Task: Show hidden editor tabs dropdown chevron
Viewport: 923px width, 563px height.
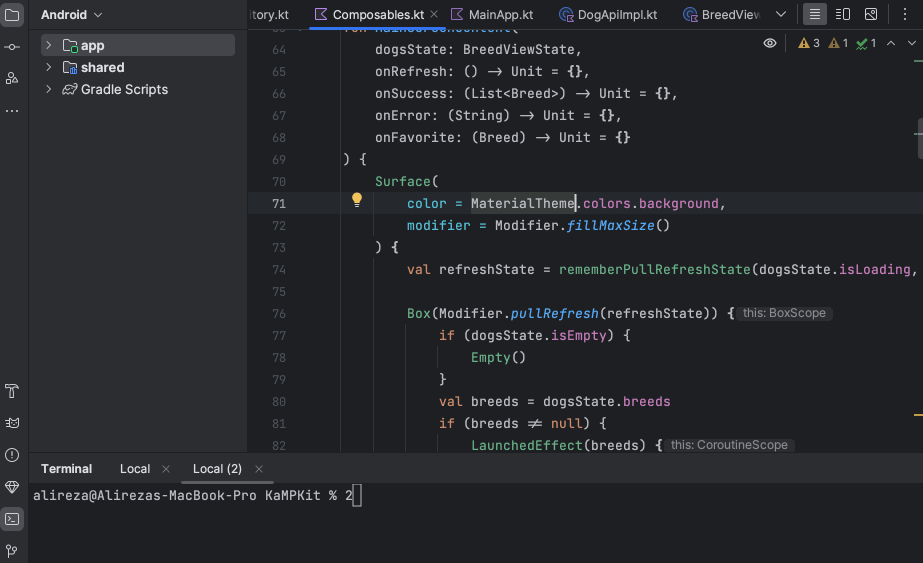Action: [781, 14]
